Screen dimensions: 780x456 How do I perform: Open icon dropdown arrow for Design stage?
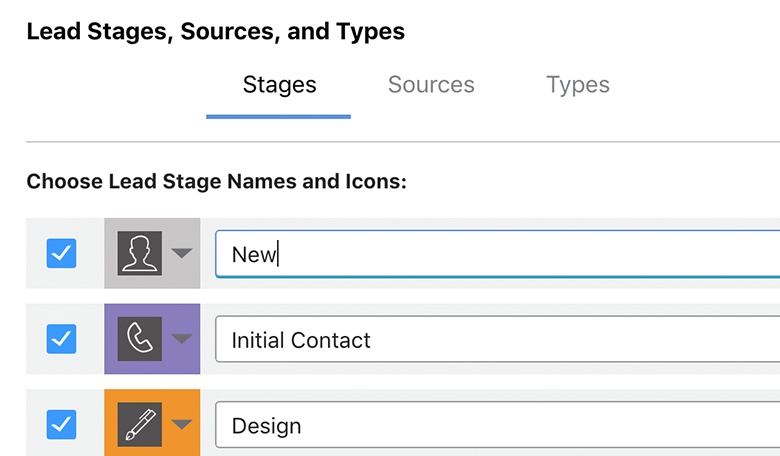(181, 425)
